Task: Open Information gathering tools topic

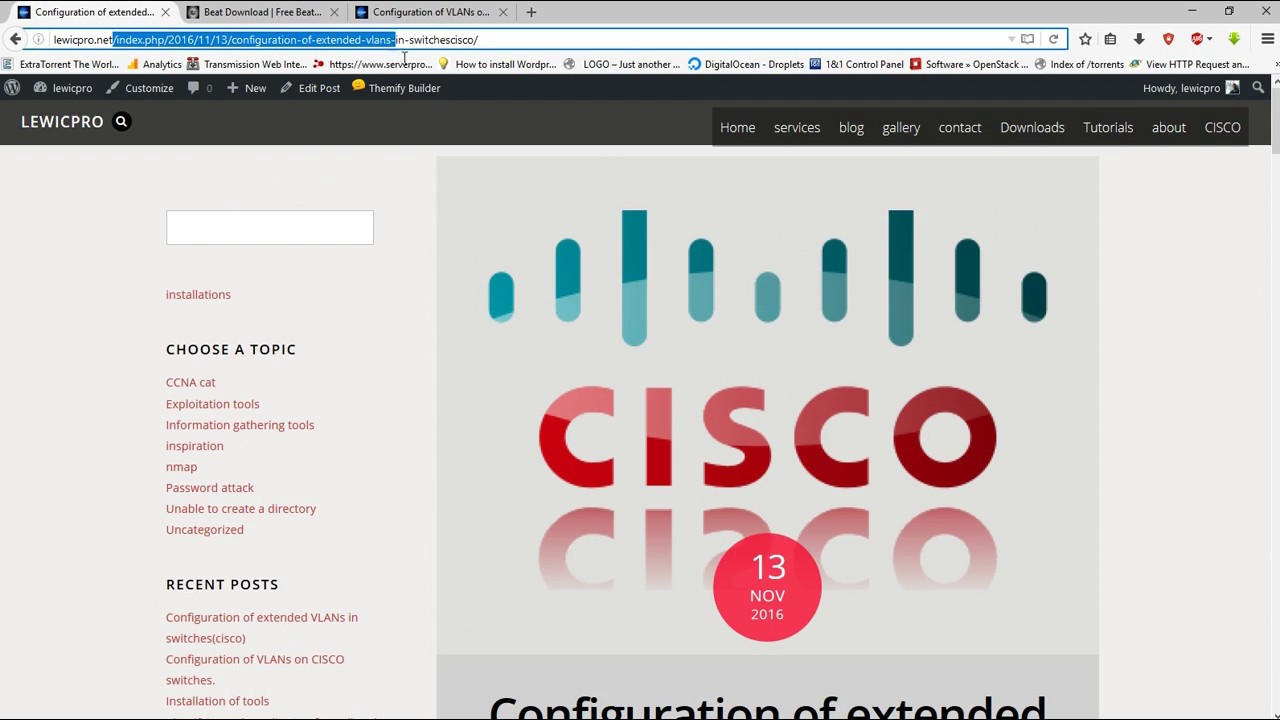Action: coord(240,425)
